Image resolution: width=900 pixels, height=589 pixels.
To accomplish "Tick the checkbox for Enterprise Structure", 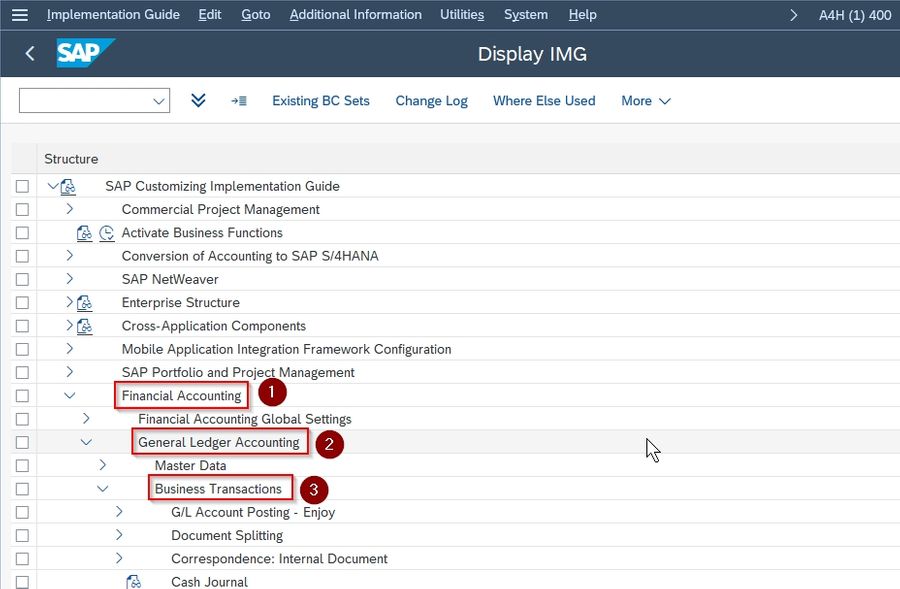I will [x=22, y=303].
